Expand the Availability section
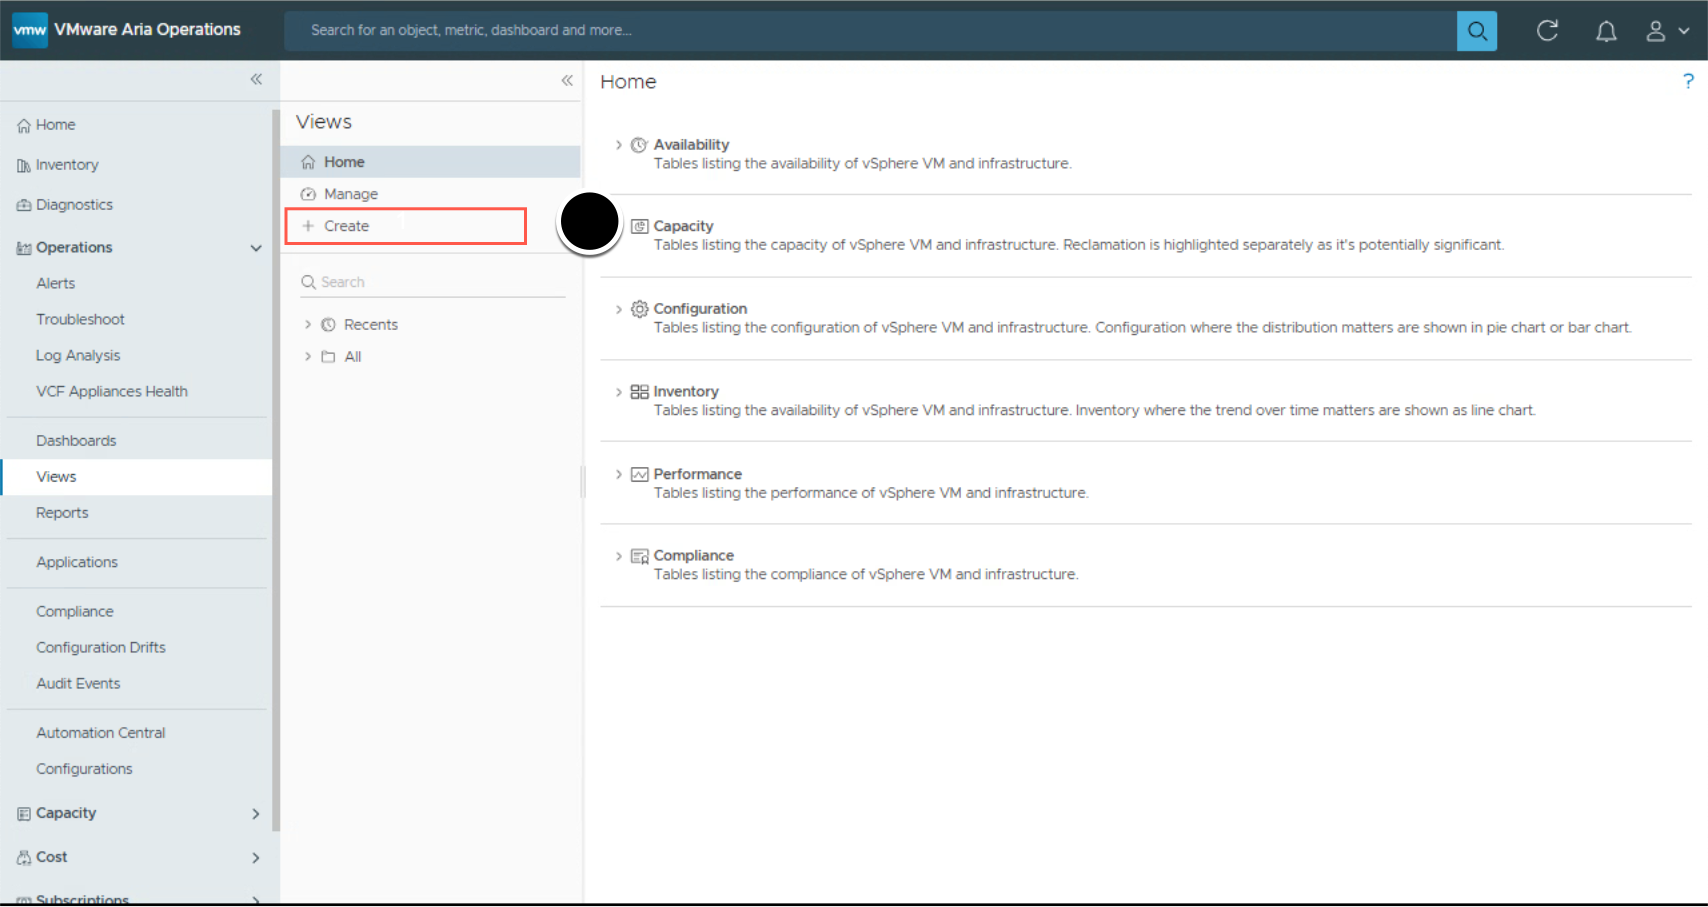1708x907 pixels. click(x=619, y=145)
